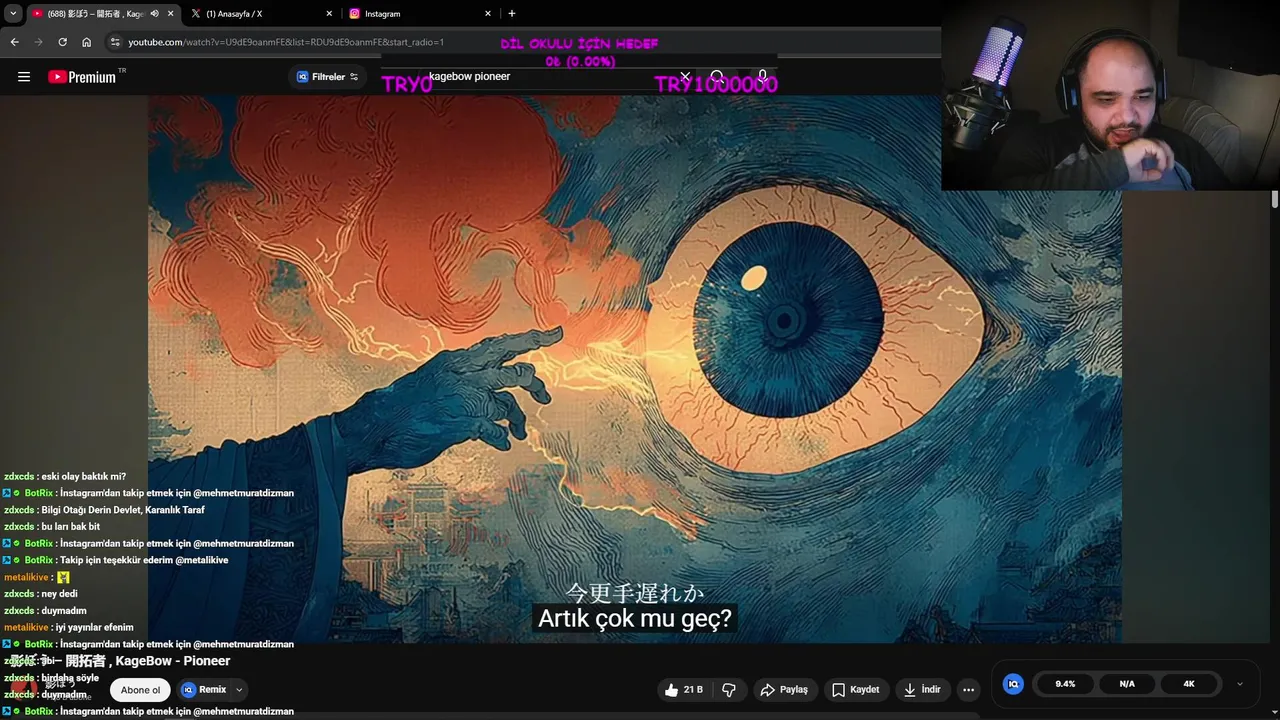Open more actions three-dot menu
Screen dimensions: 1280x720
click(x=968, y=690)
